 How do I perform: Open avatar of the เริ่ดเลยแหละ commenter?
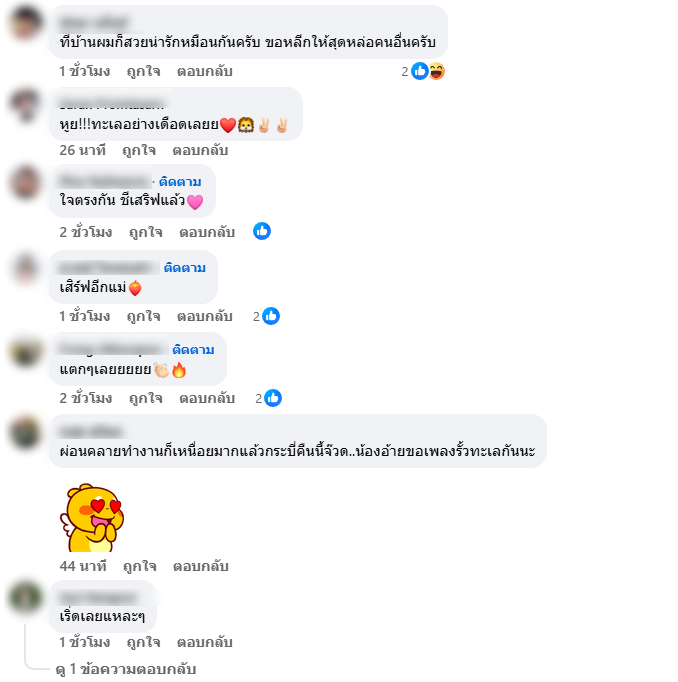pos(25,597)
